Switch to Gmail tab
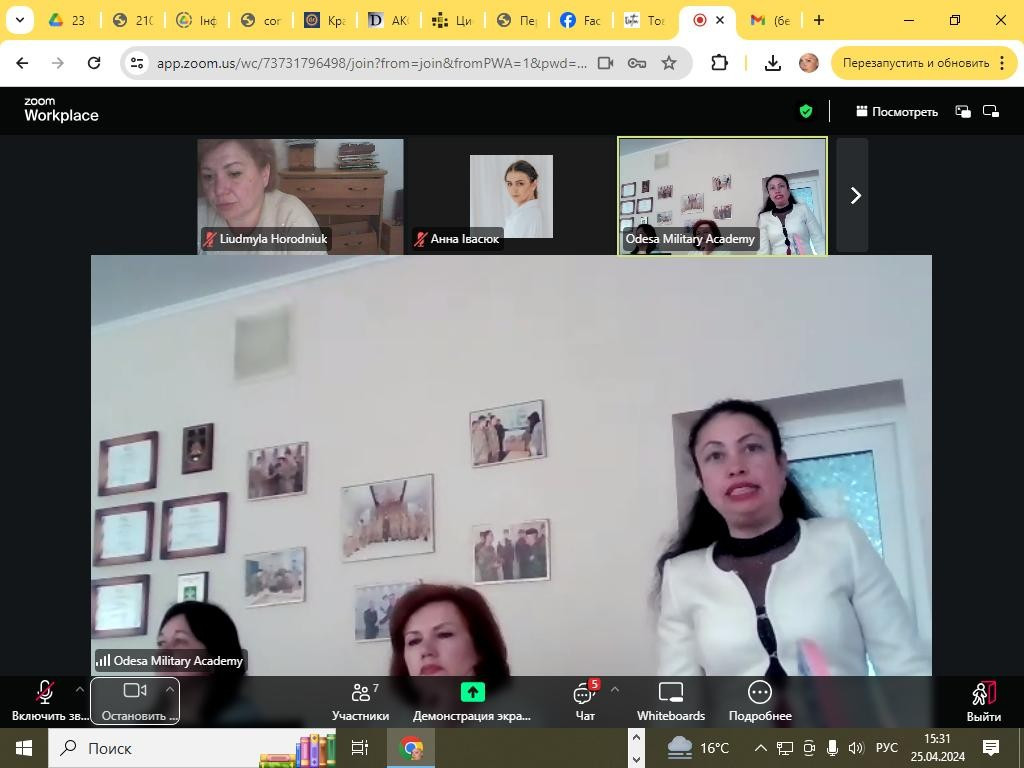 click(x=769, y=20)
